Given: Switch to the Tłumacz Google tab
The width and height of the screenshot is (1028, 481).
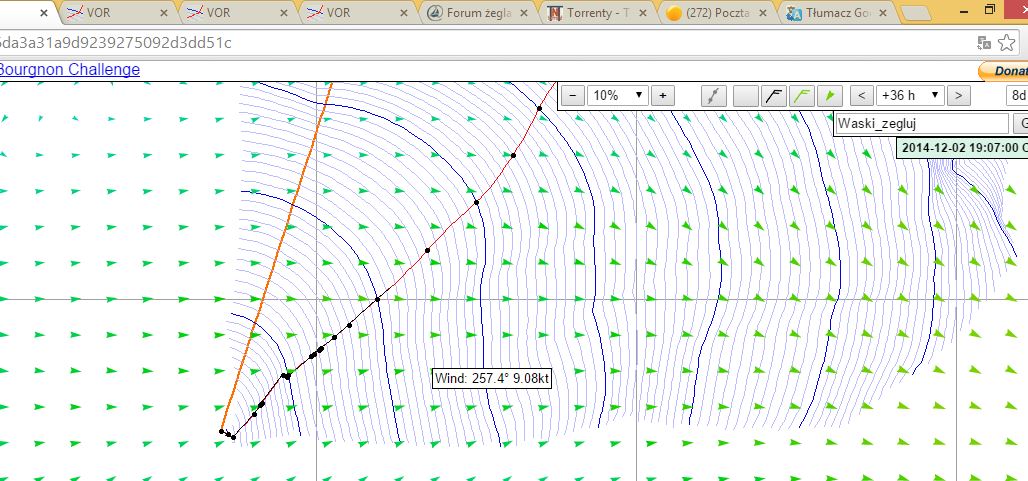Looking at the screenshot, I should (x=837, y=12).
